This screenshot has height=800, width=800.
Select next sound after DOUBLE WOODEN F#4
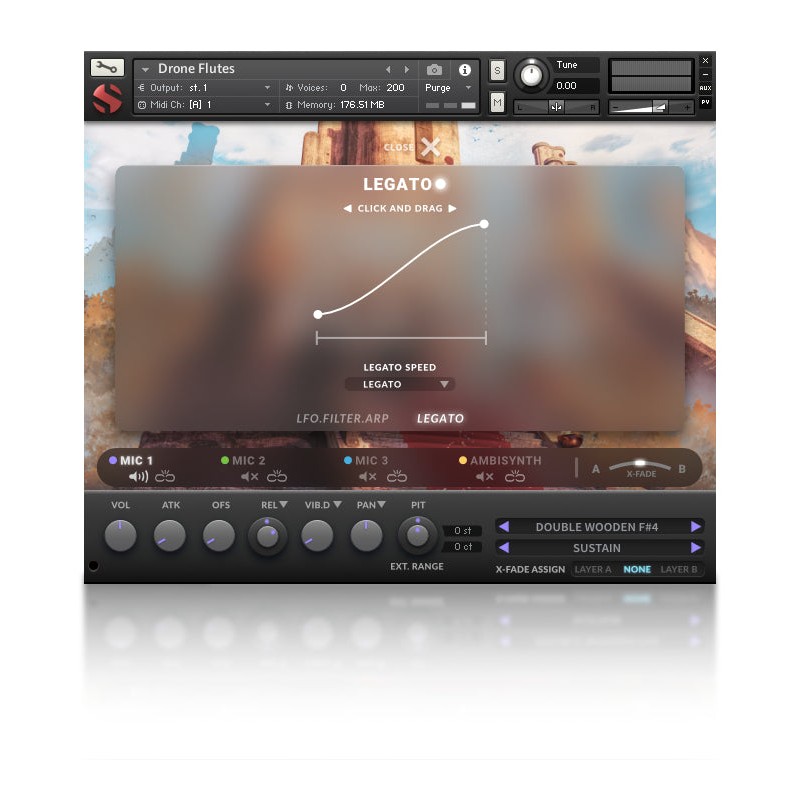tap(696, 527)
